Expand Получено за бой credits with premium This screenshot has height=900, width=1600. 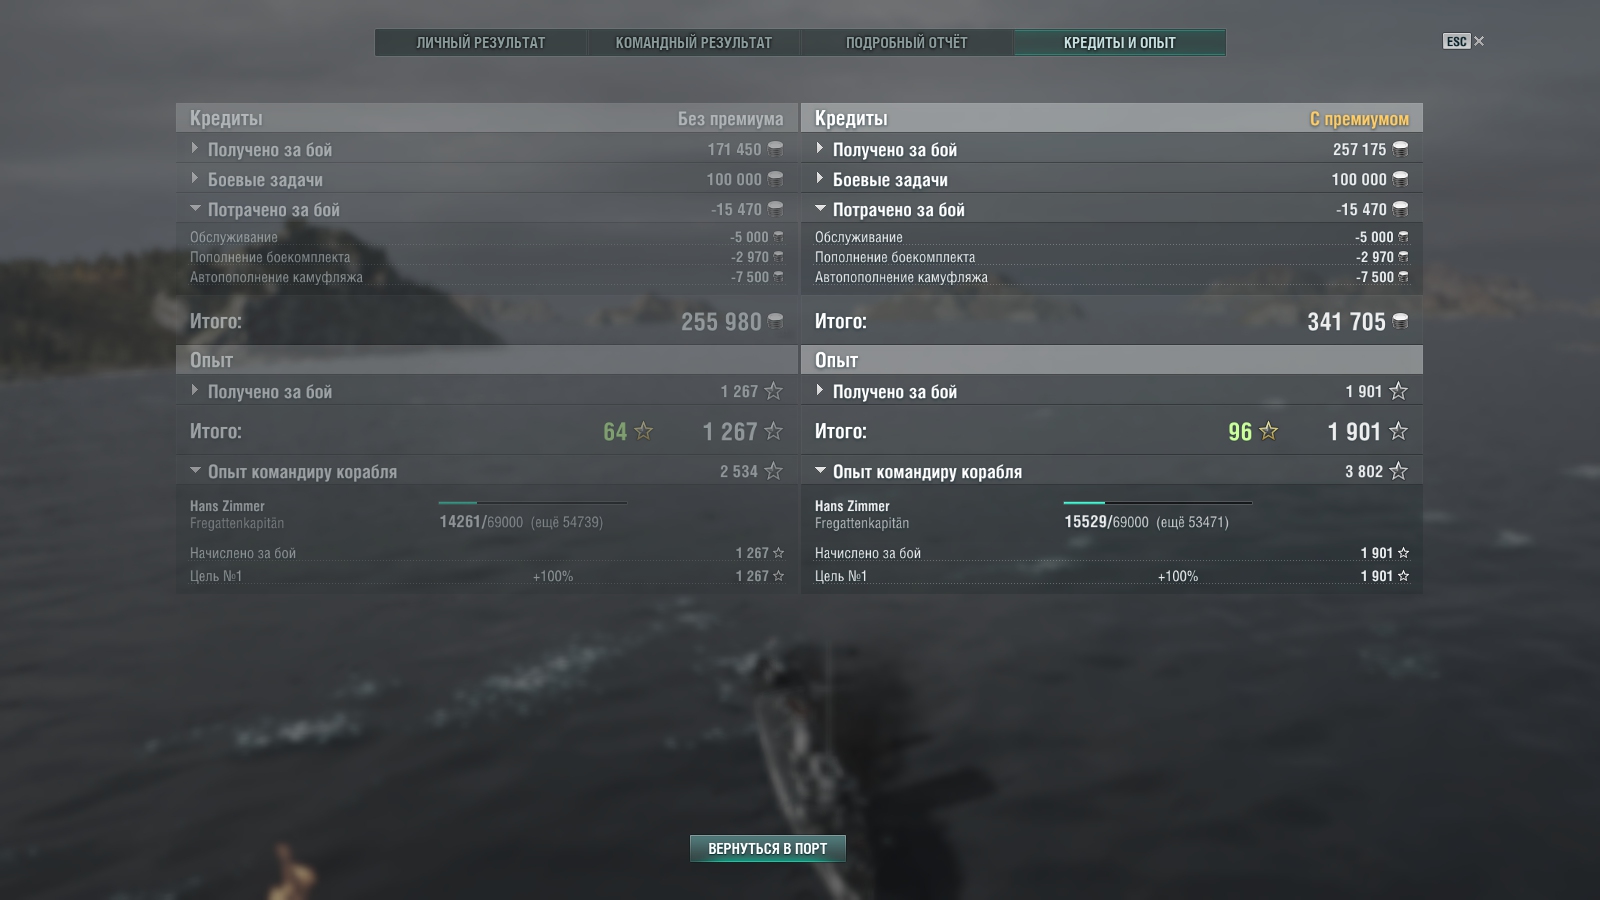click(1112, 149)
